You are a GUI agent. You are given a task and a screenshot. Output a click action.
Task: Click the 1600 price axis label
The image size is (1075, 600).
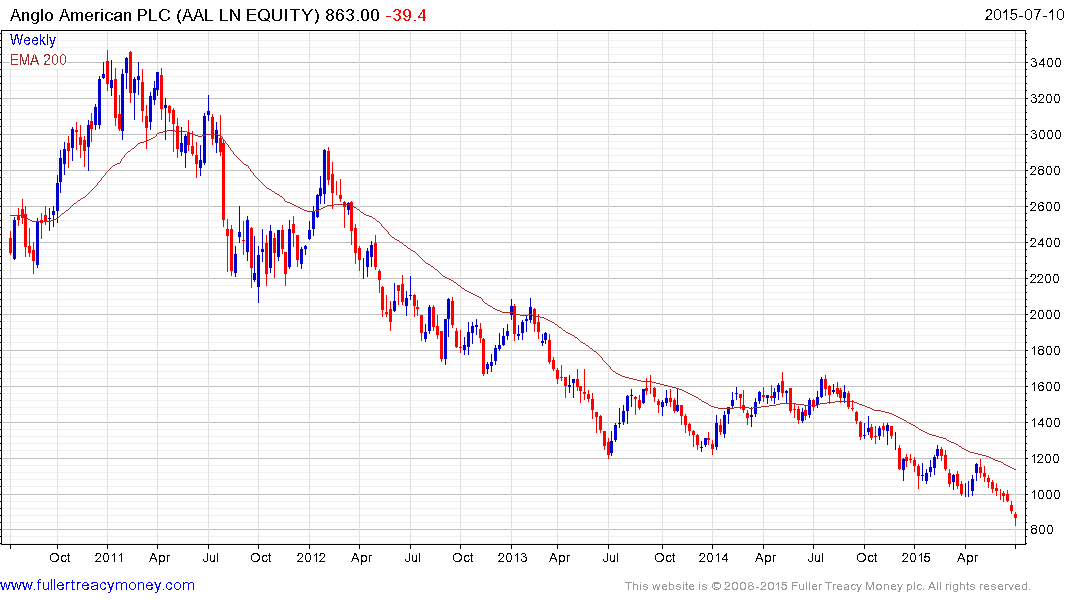coord(1046,387)
